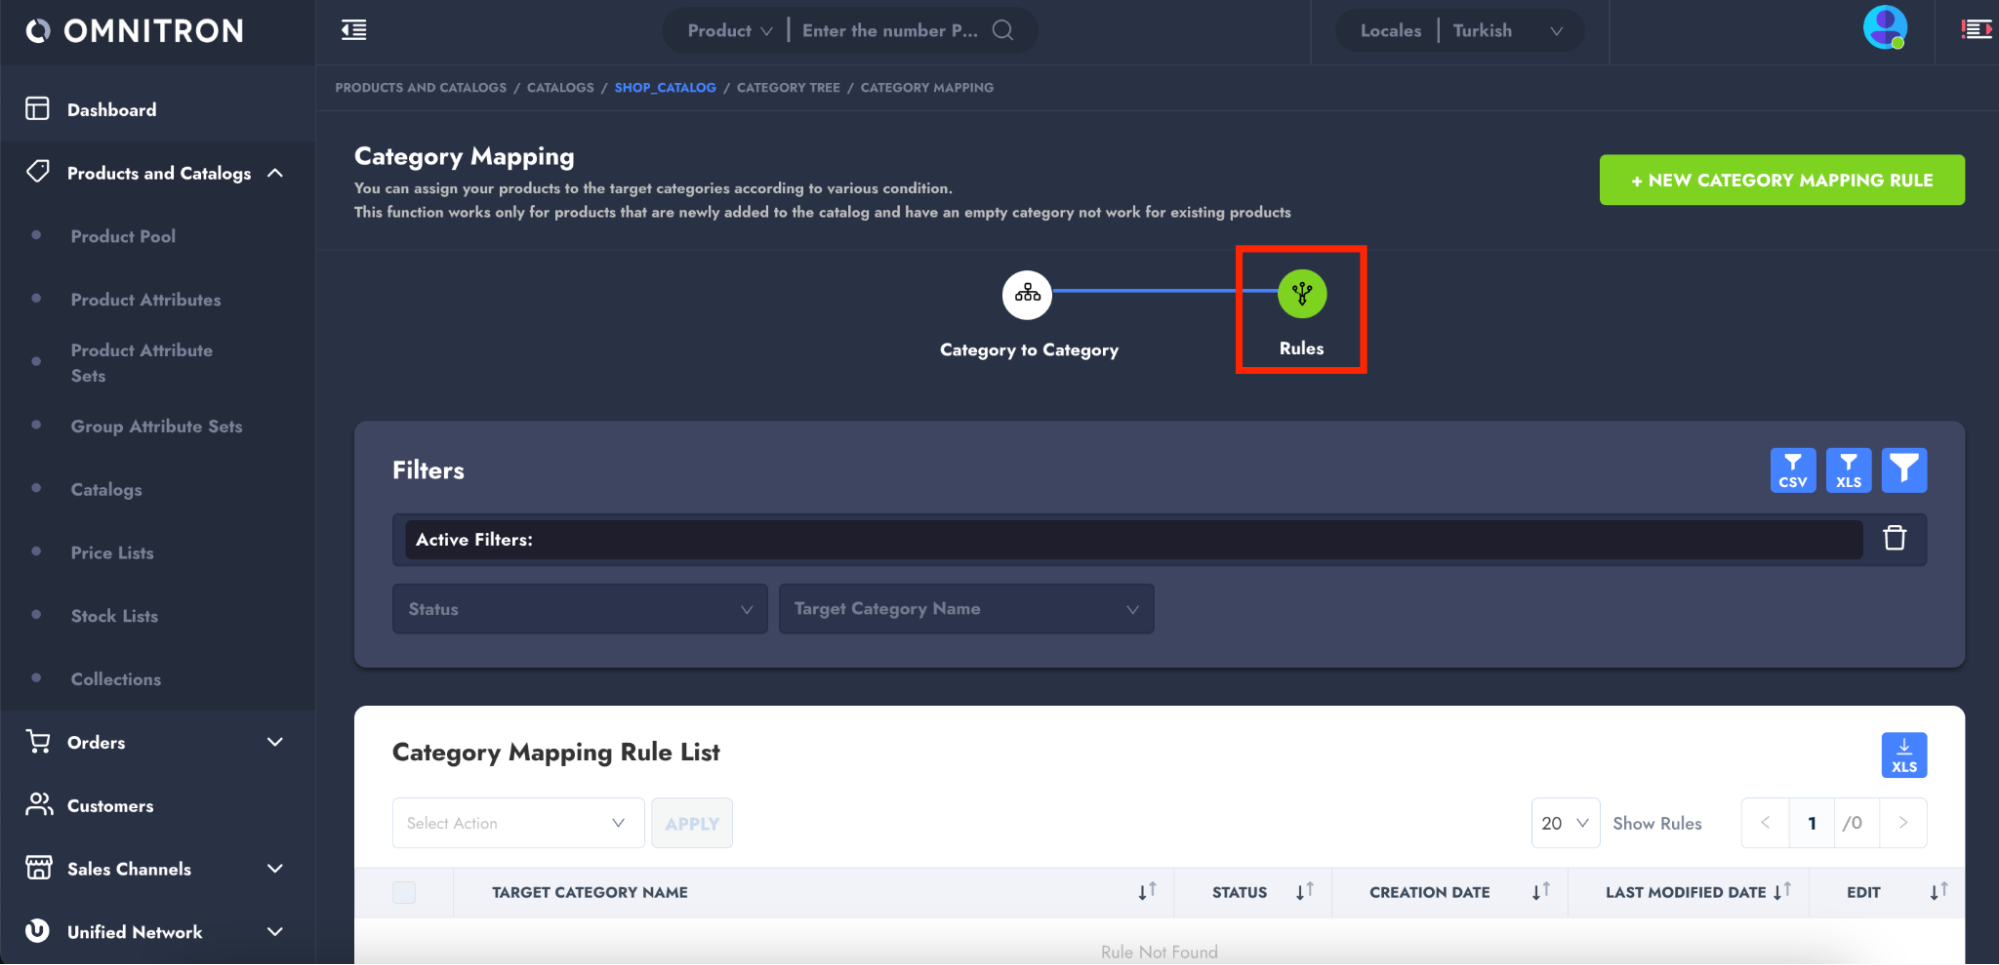The image size is (1999, 965).
Task: Sort by Target Category Name column
Action: 1146,892
